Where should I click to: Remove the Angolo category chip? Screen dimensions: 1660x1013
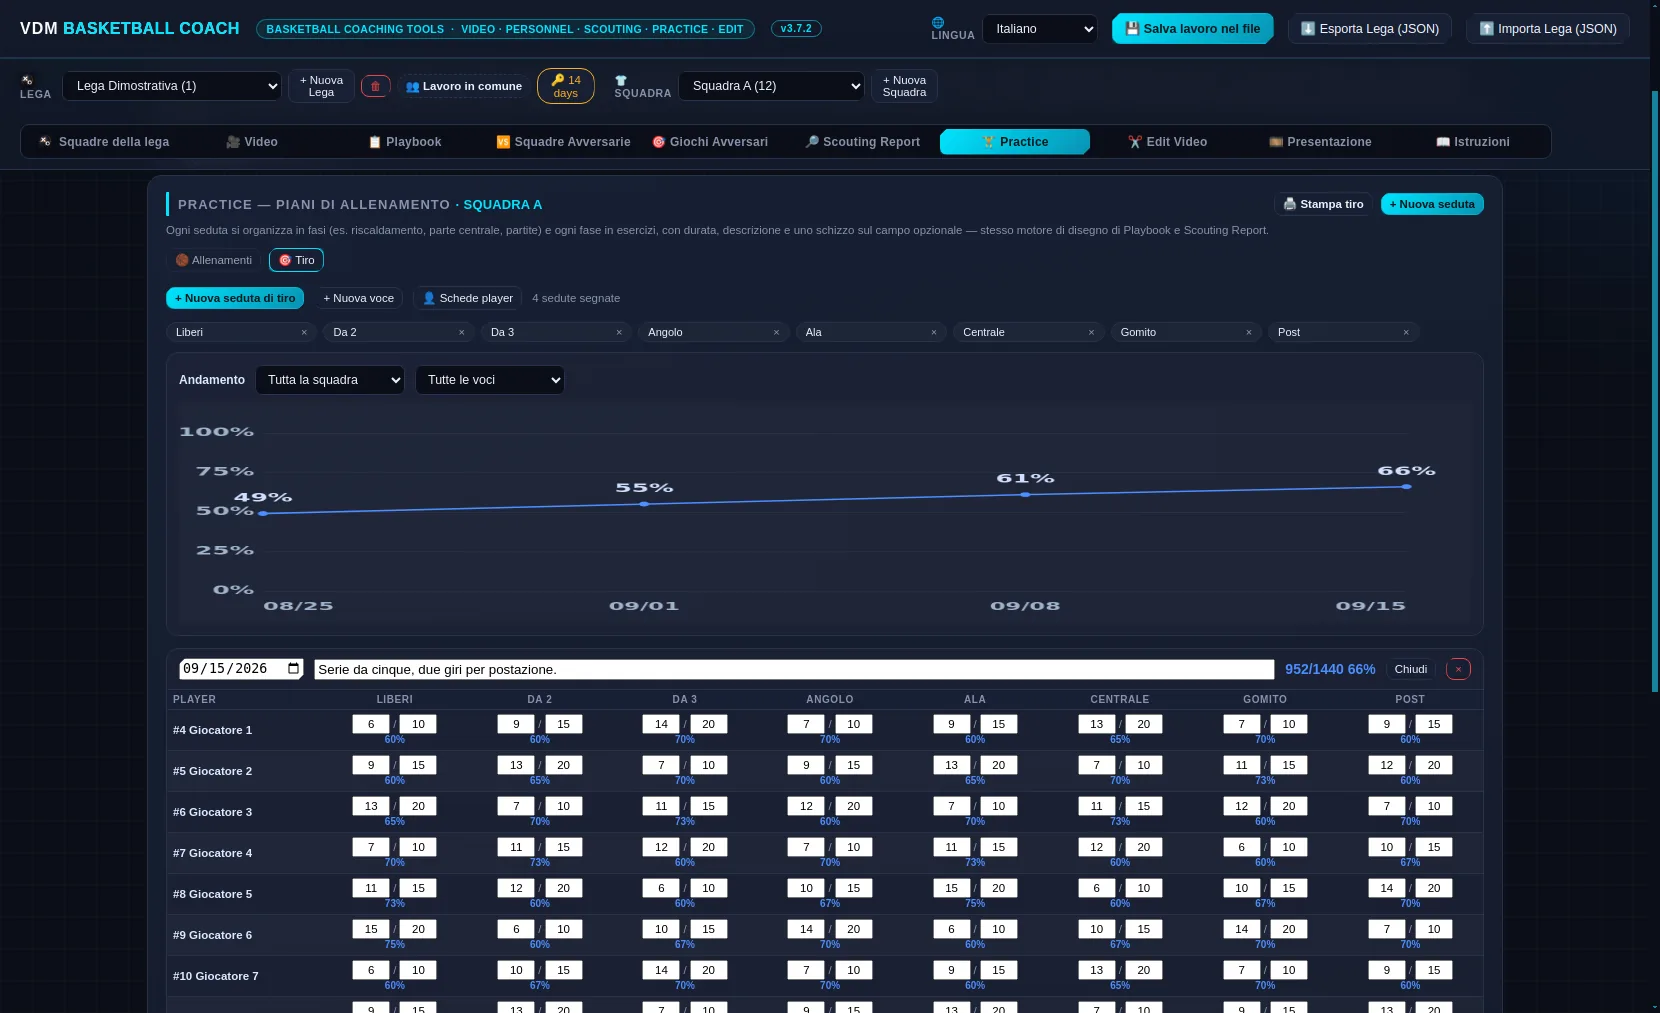click(776, 332)
